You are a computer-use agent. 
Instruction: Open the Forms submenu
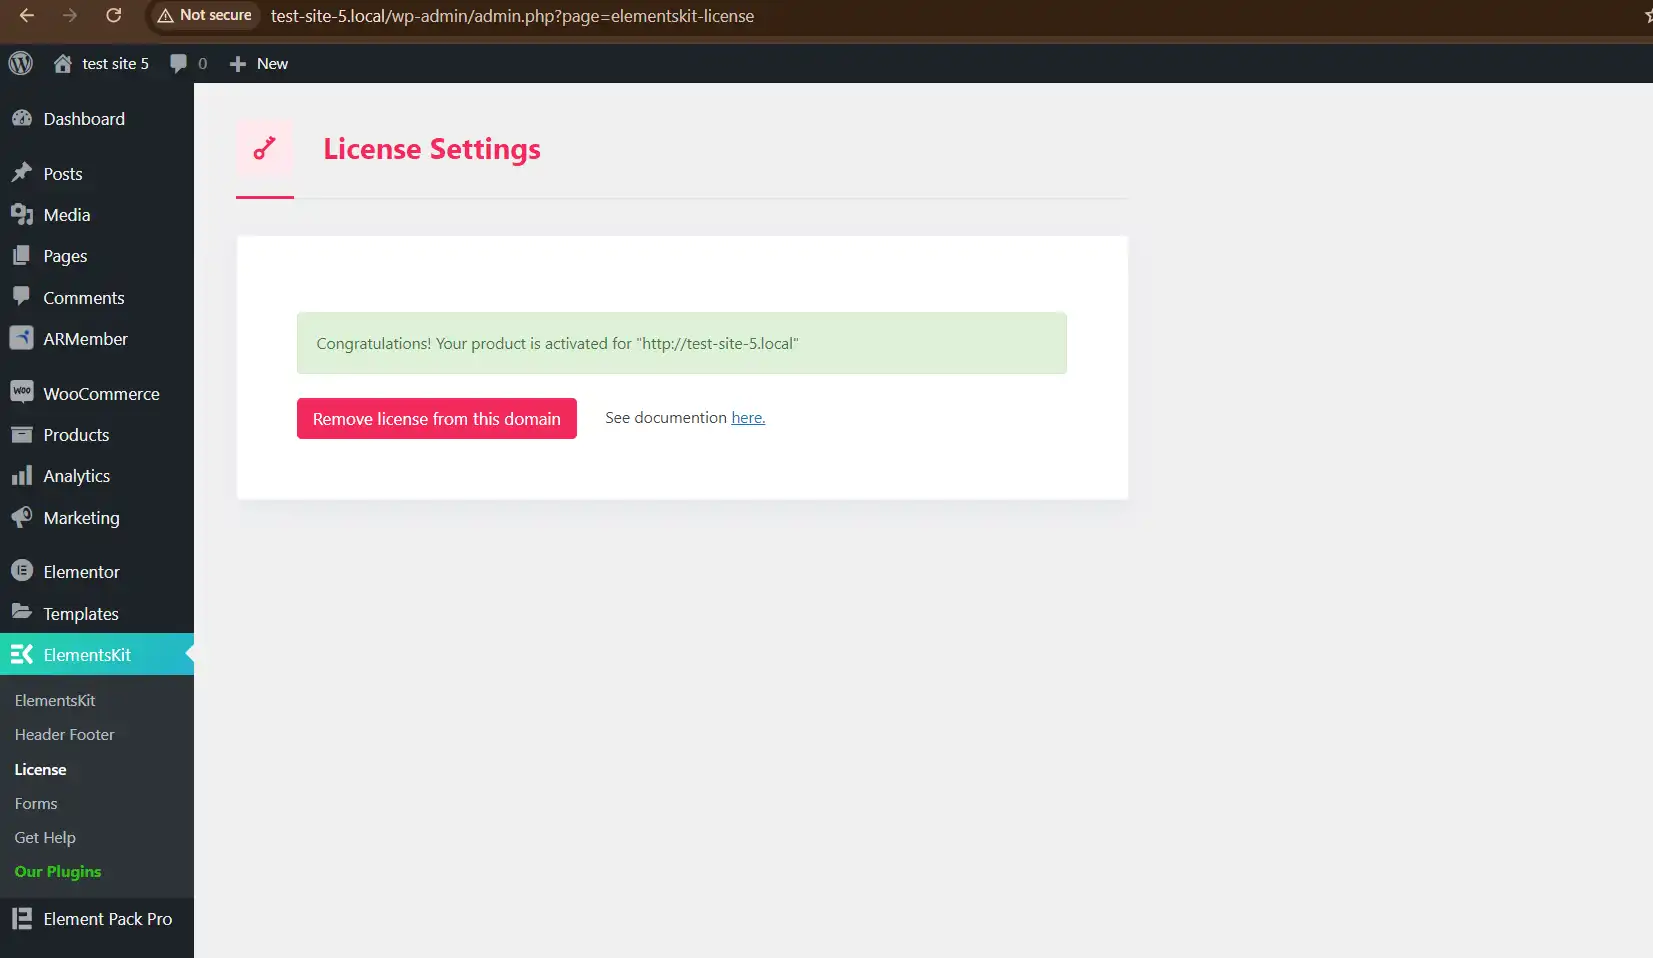[x=36, y=804]
